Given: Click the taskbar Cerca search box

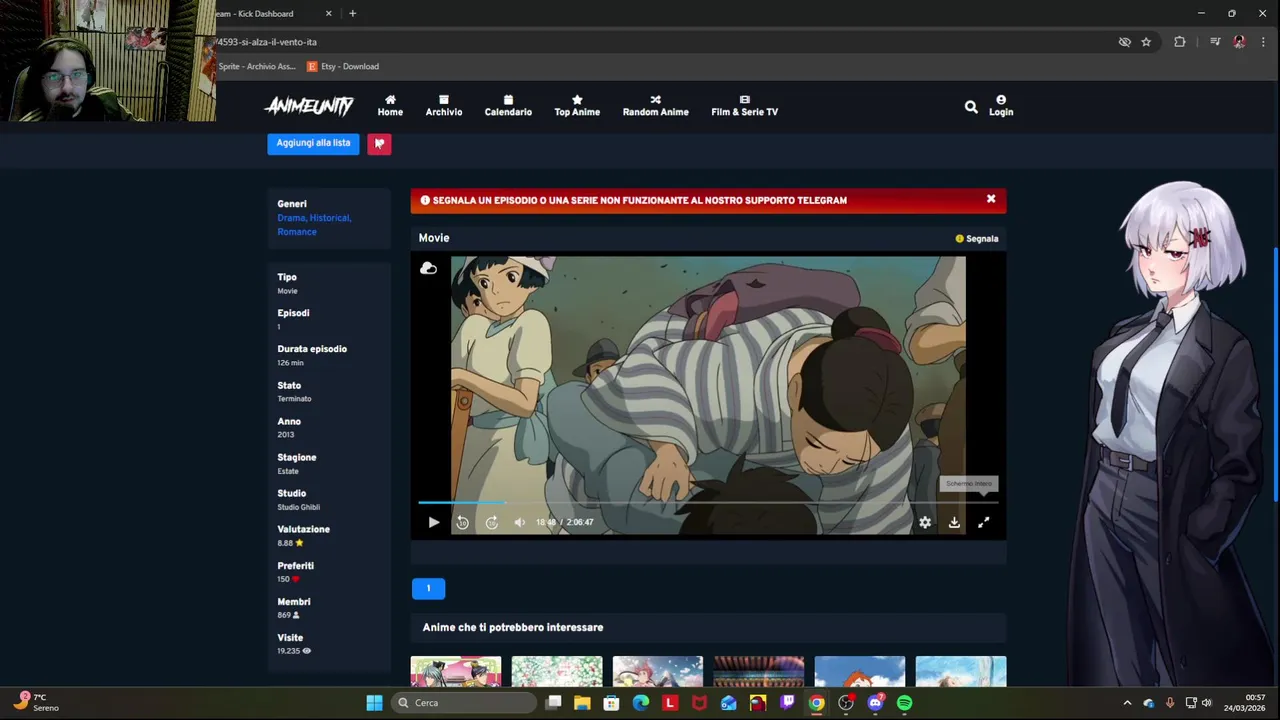Looking at the screenshot, I should point(464,703).
